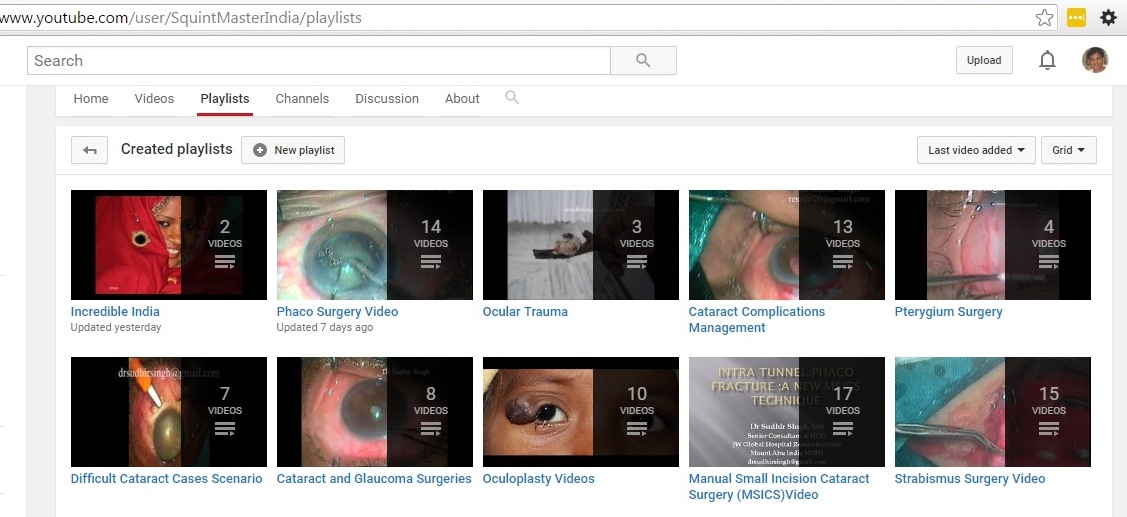The image size is (1127, 517).
Task: Open the user avatar menu
Action: click(x=1095, y=60)
